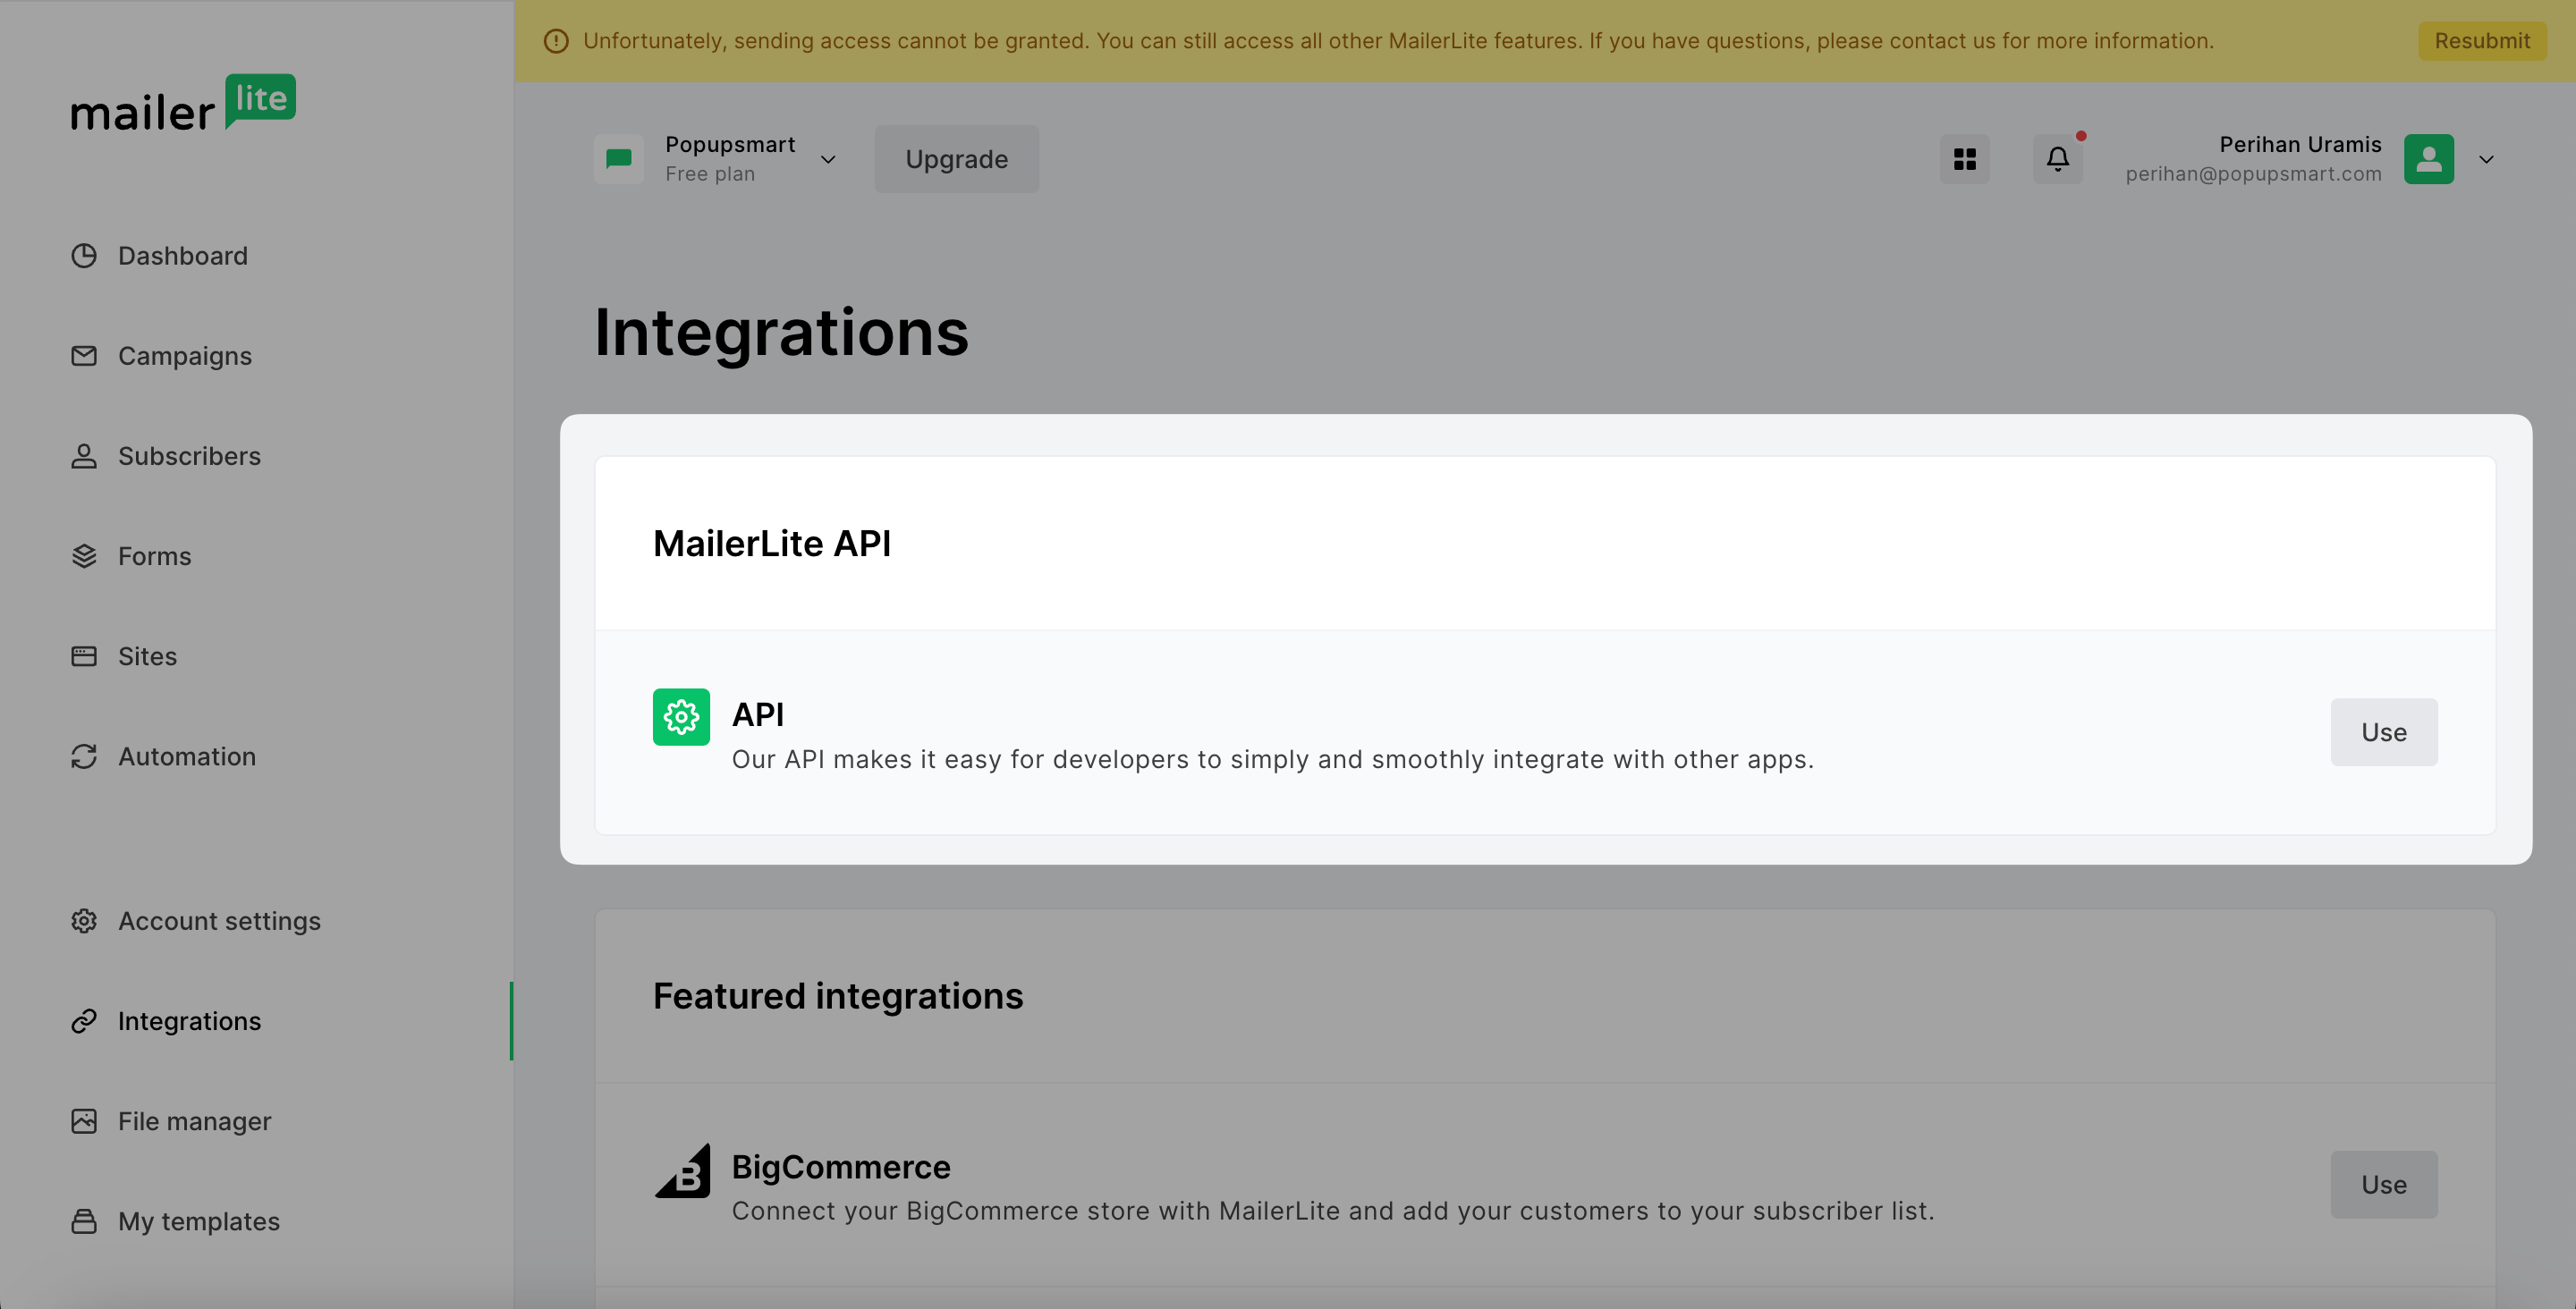
Task: Click the bell notification icon
Action: (x=2055, y=157)
